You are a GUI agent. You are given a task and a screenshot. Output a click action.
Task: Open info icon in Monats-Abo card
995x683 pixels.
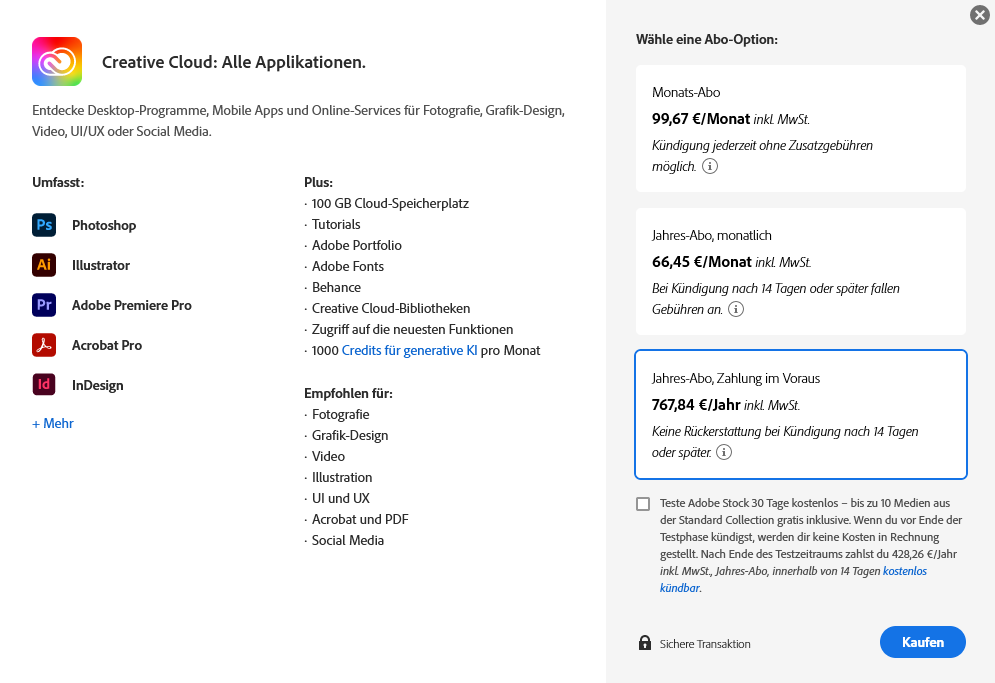click(710, 166)
